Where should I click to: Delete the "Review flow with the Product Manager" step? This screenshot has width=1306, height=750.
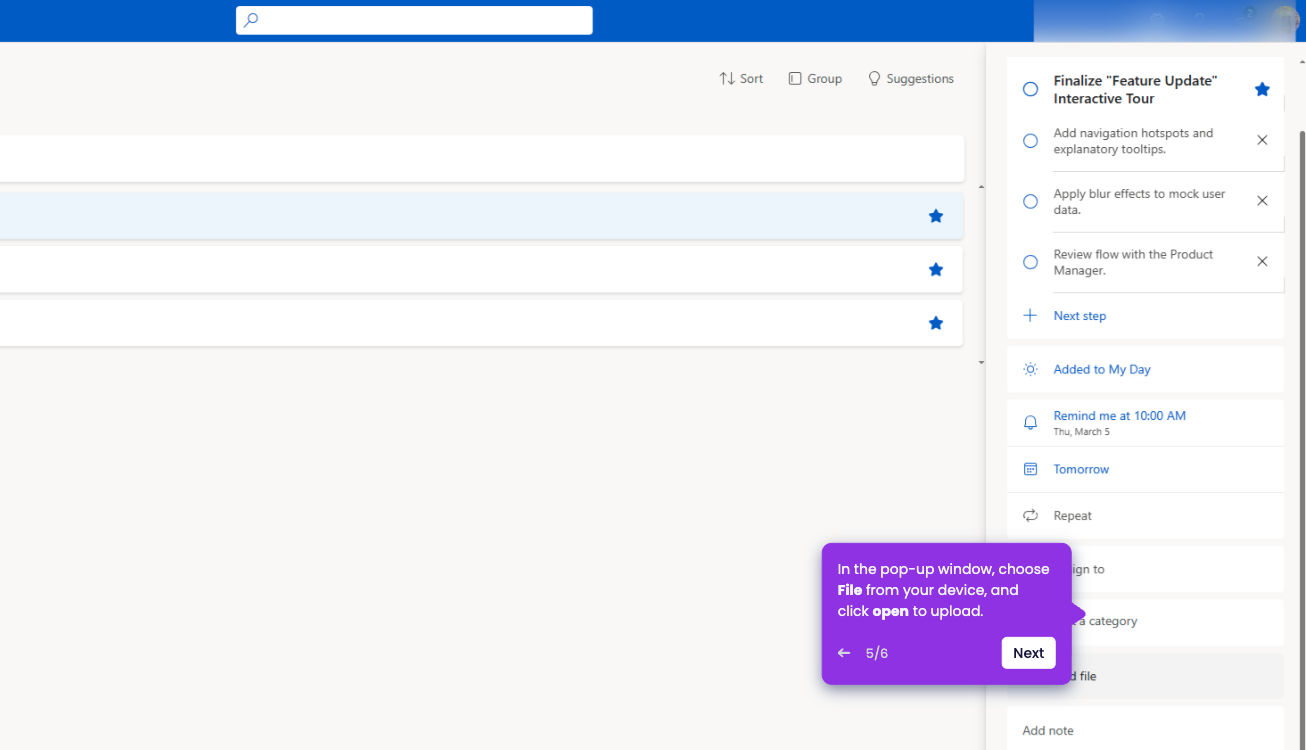[1262, 262]
